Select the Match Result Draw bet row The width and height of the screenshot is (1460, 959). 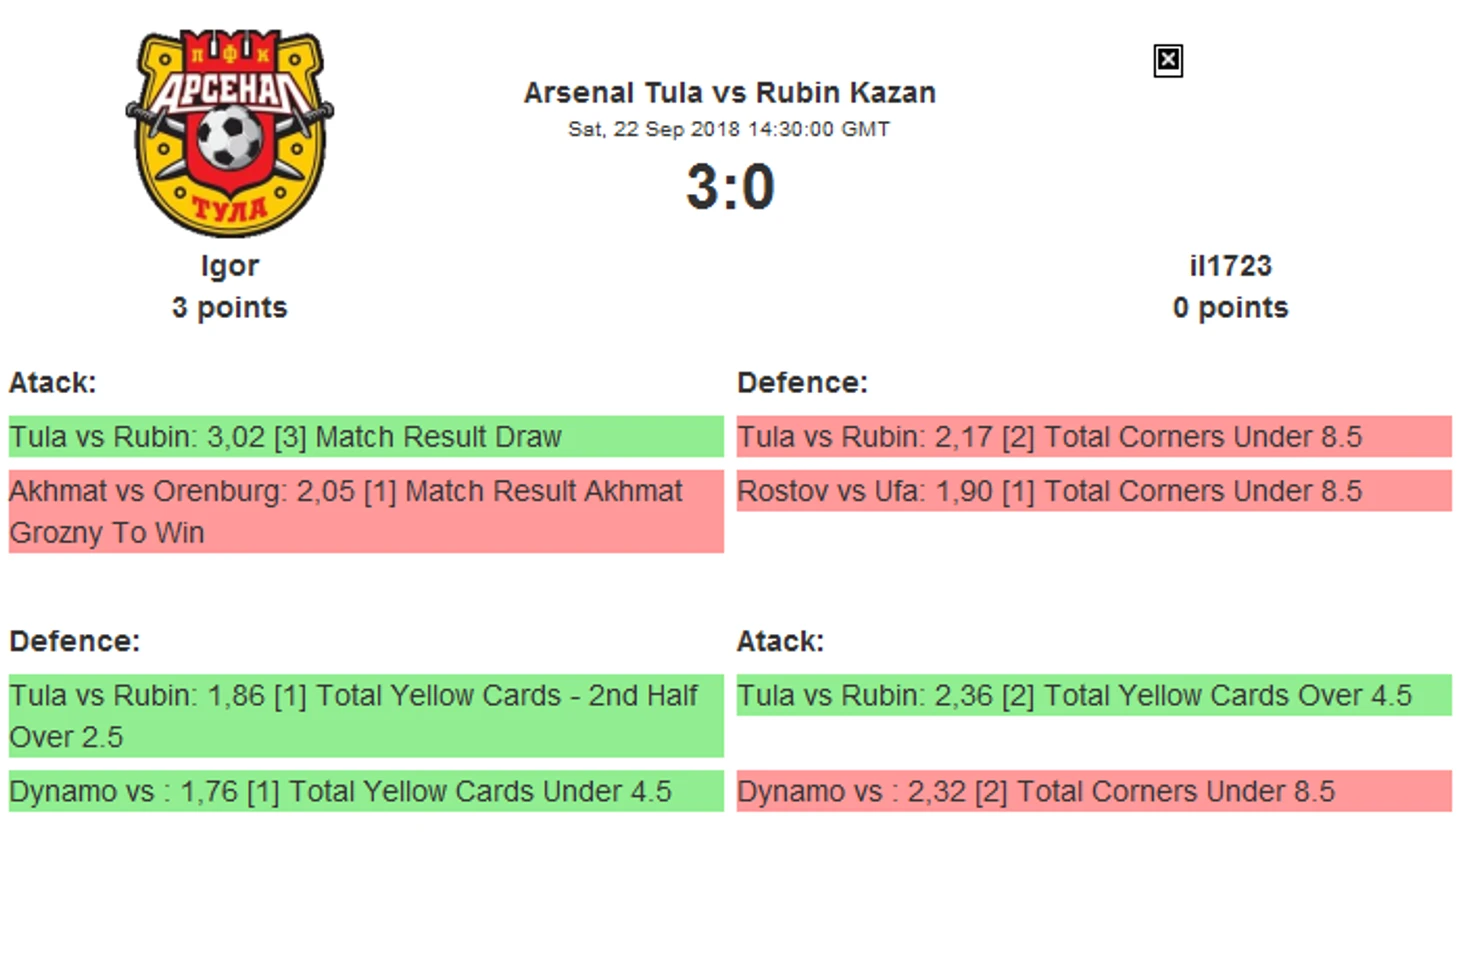366,437
